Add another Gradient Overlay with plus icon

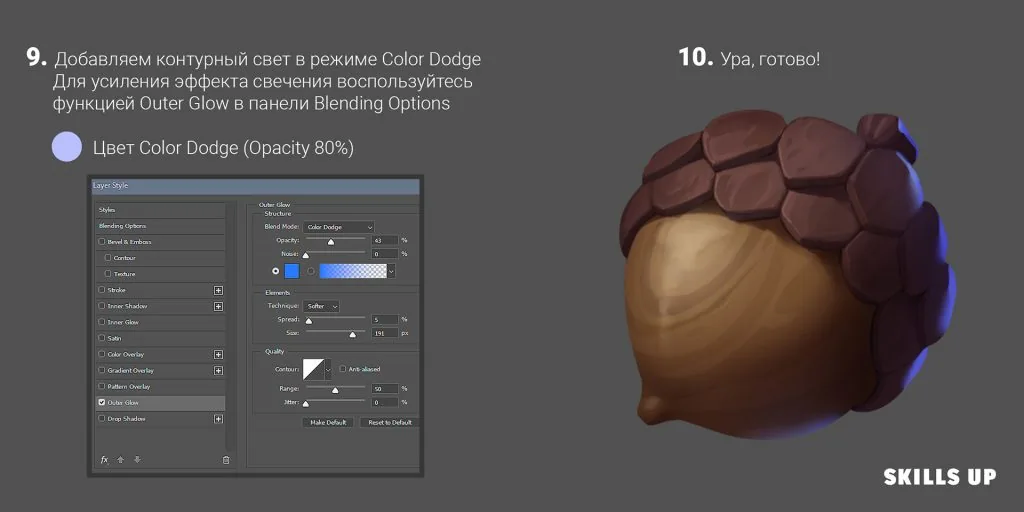pyautogui.click(x=219, y=370)
